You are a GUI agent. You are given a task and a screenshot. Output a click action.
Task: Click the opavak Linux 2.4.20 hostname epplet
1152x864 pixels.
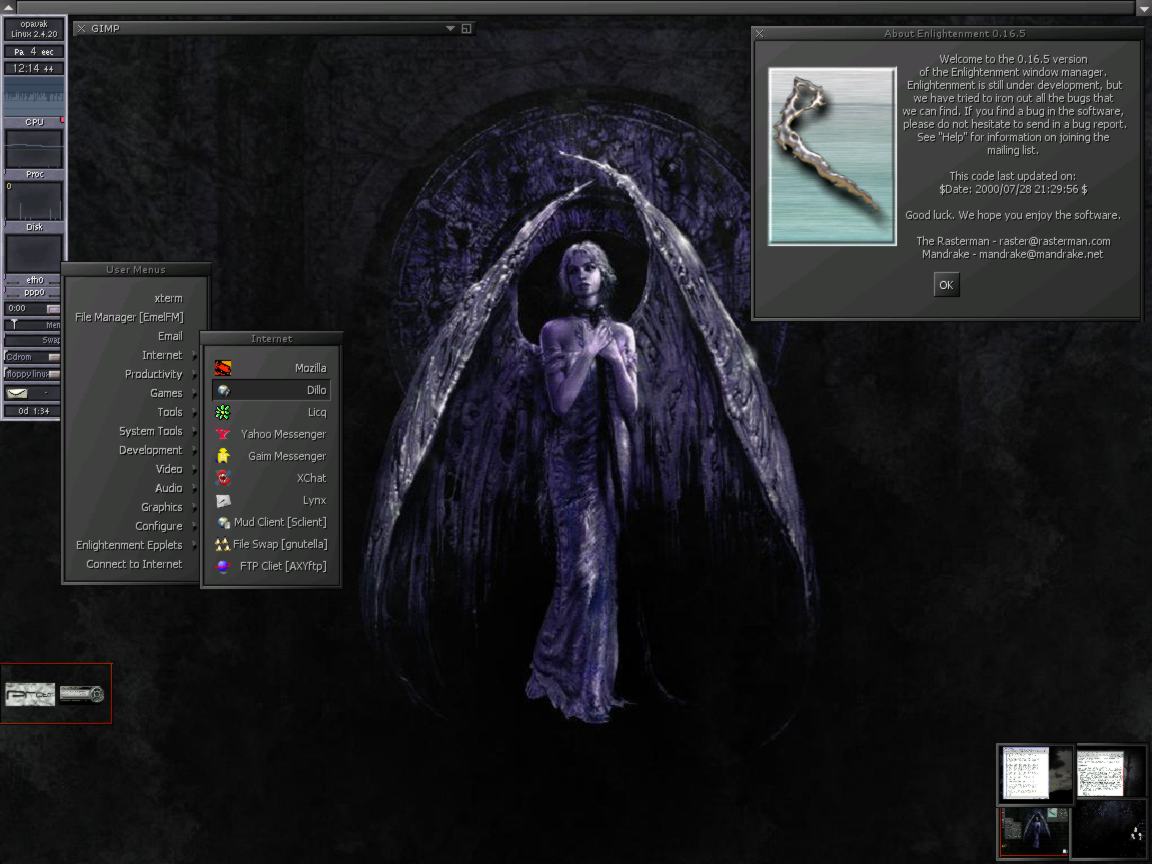(34, 29)
